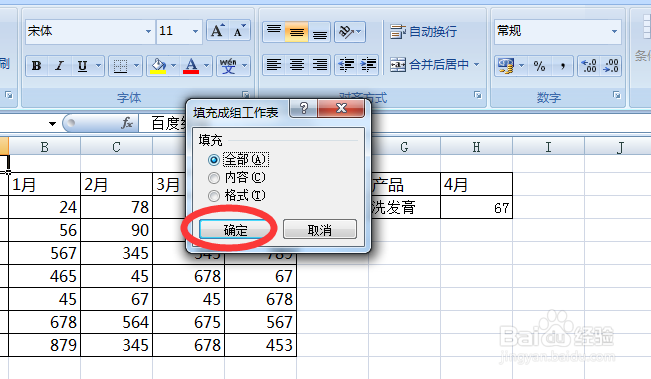Click the fx insert function icon
Screen dimensions: 651x379
pos(127,123)
